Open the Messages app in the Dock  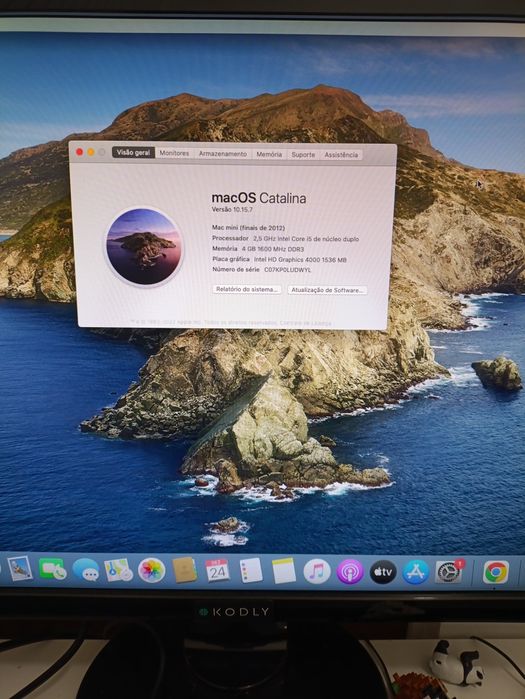coord(86,570)
